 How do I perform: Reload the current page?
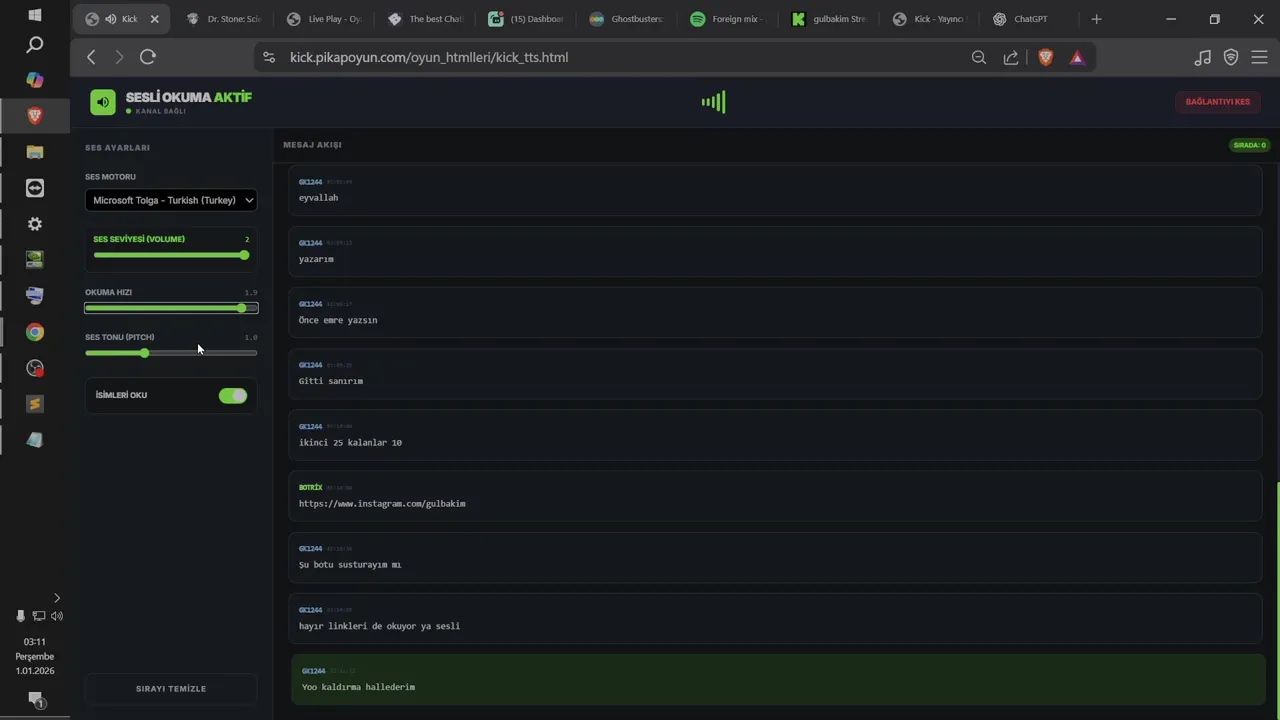(148, 57)
